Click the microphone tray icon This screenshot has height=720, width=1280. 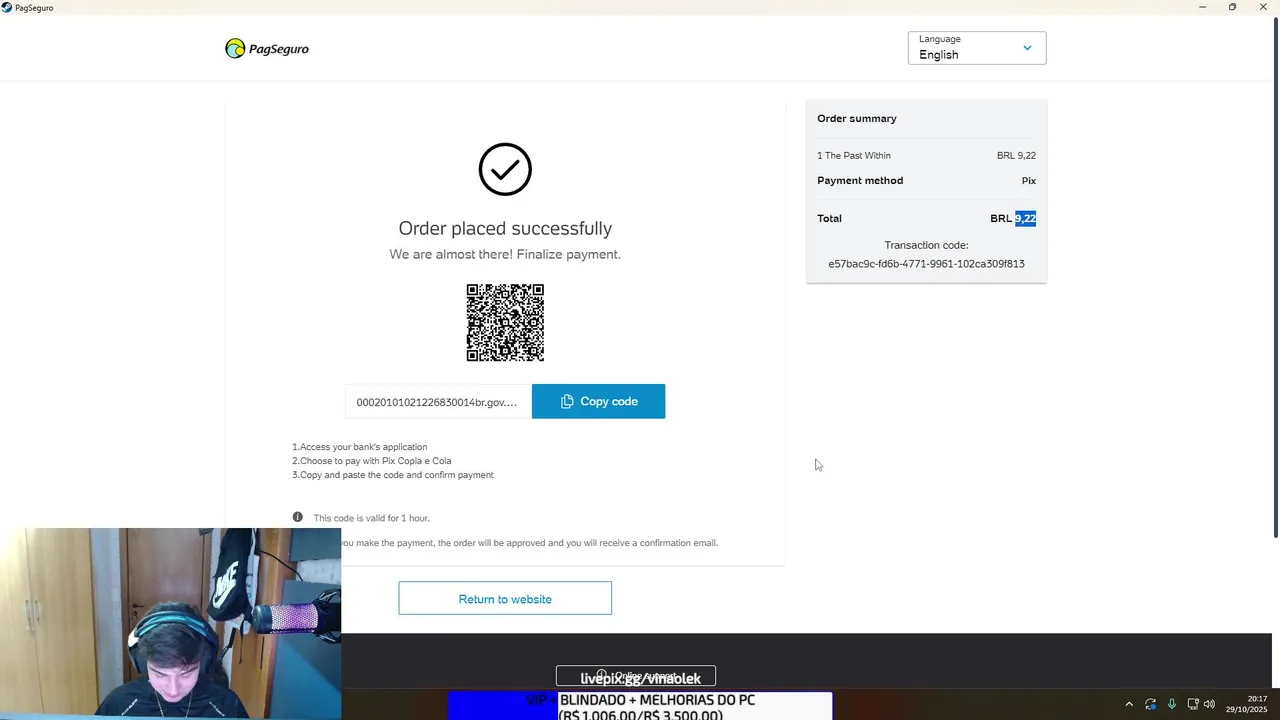(1171, 704)
